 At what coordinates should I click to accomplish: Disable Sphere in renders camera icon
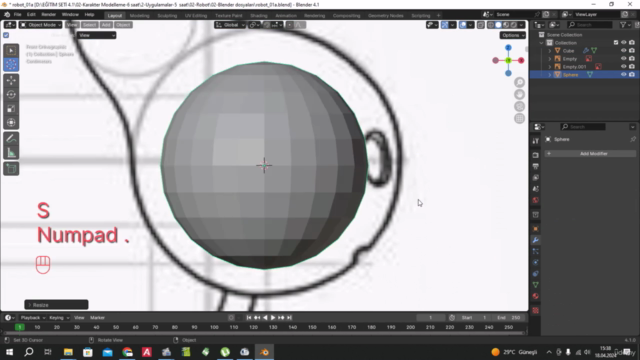point(632,75)
